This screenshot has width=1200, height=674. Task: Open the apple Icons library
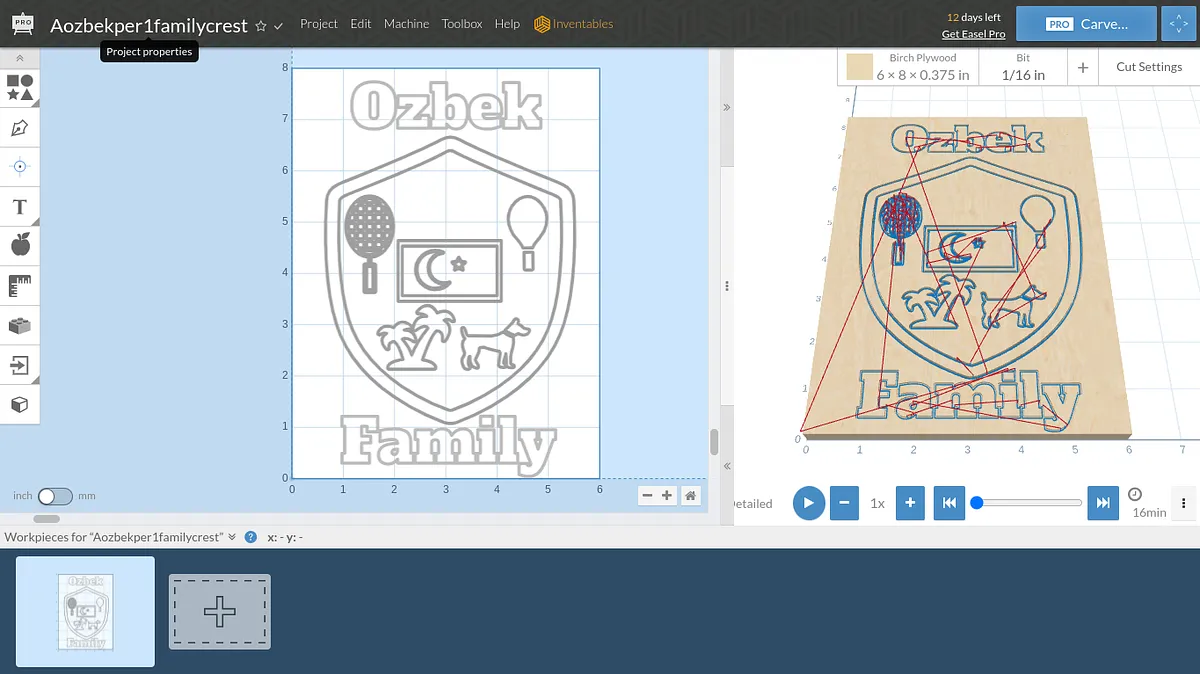click(19, 245)
